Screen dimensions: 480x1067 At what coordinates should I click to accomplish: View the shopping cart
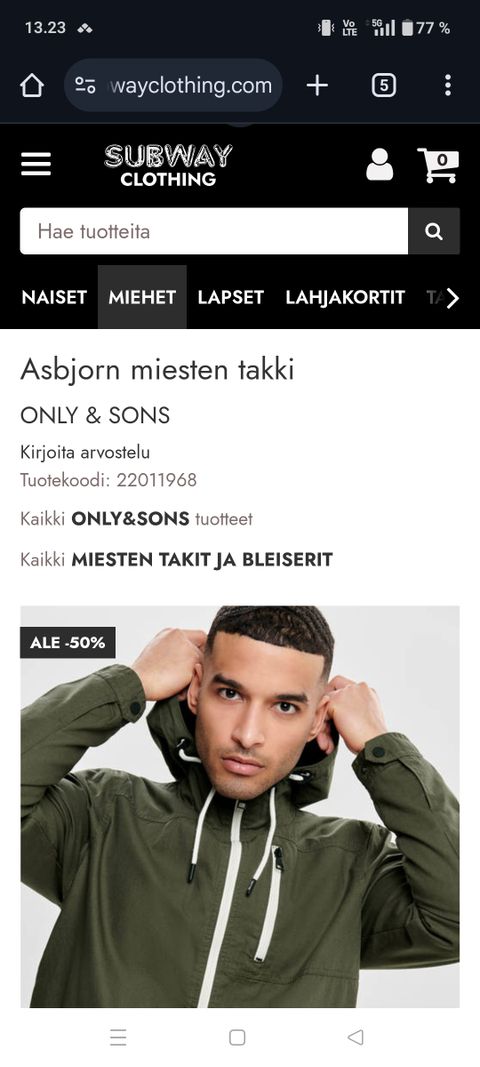coord(438,165)
